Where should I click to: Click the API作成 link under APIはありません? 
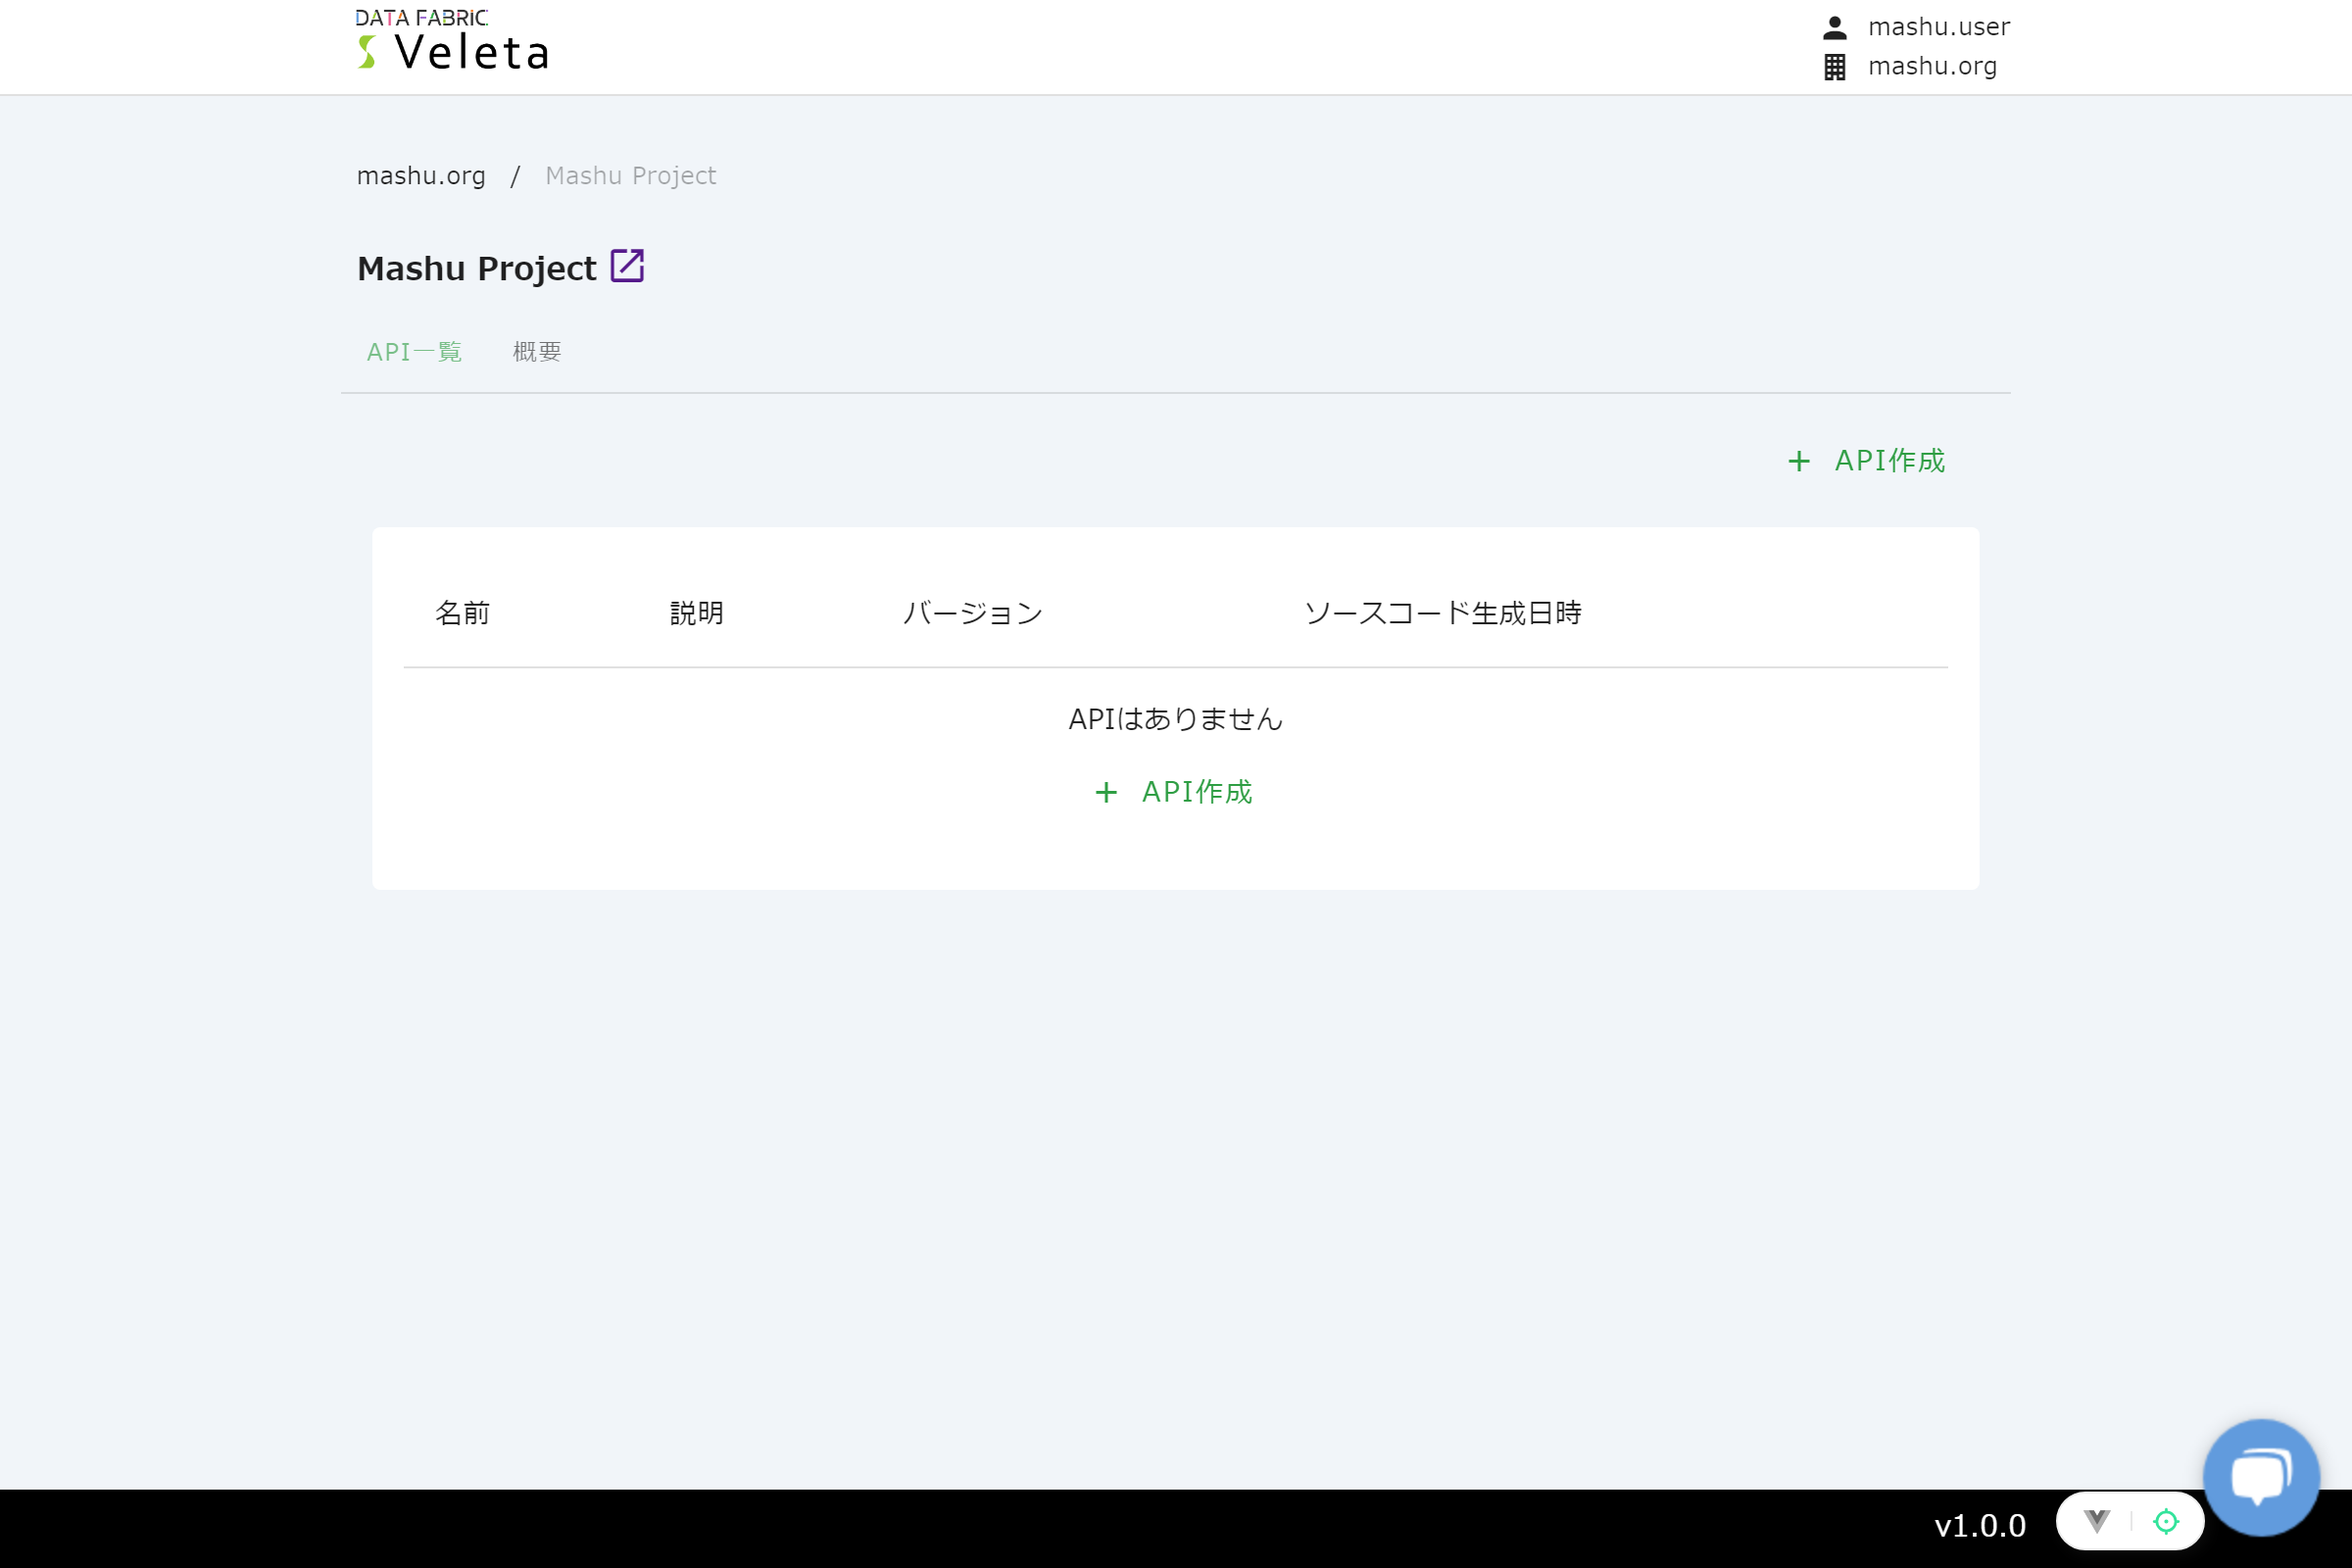[x=1196, y=792]
